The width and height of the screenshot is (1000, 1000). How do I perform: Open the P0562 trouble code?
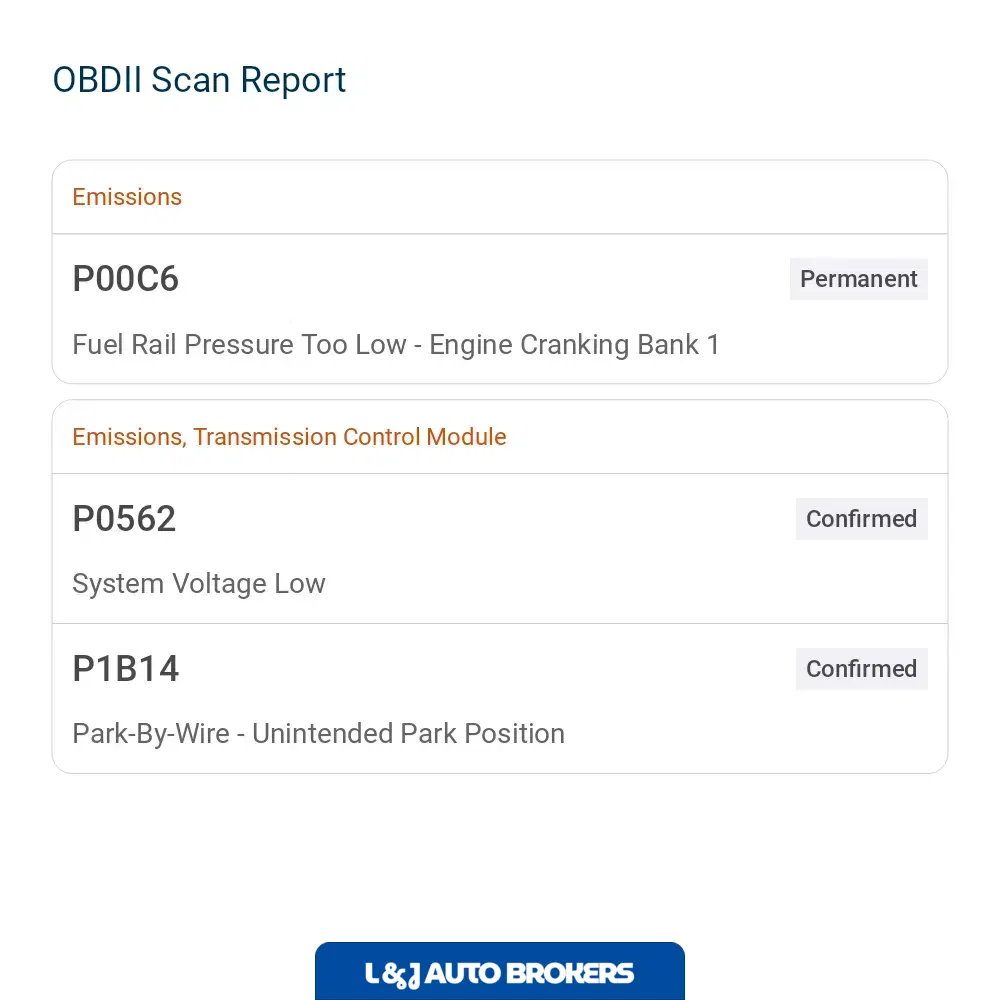pos(124,518)
